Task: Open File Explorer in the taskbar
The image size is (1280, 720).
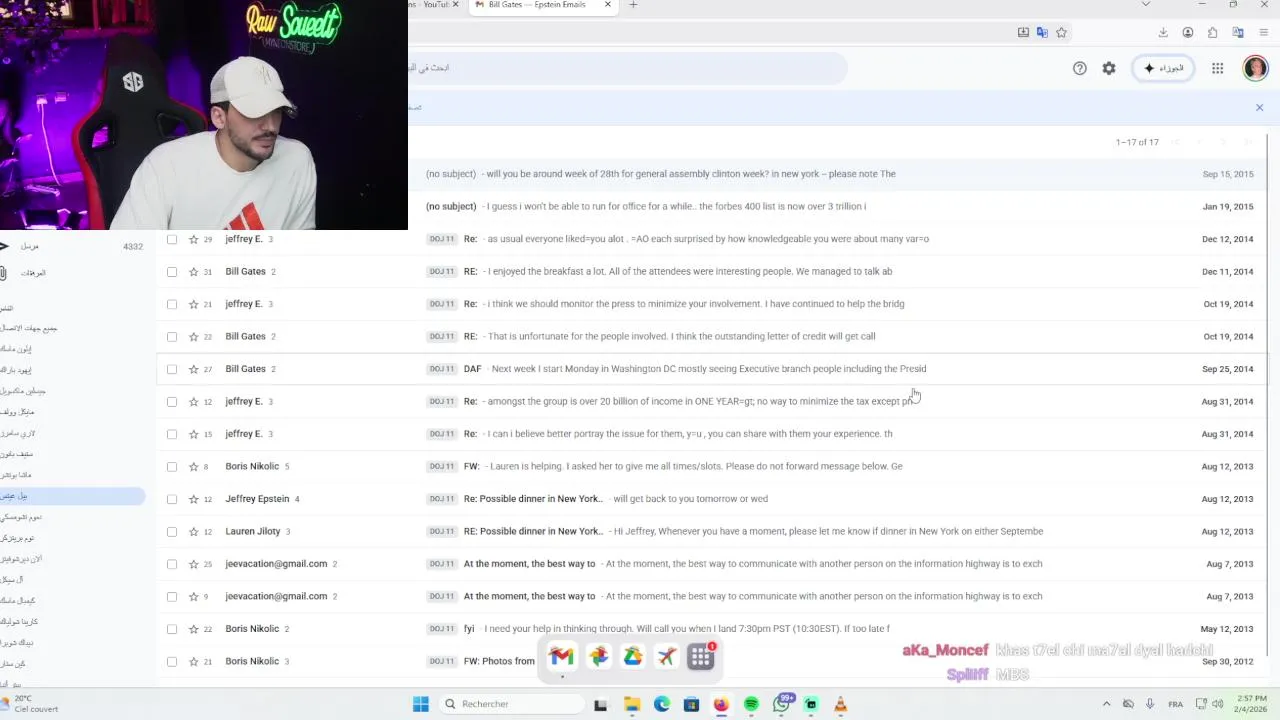Action: (632, 704)
